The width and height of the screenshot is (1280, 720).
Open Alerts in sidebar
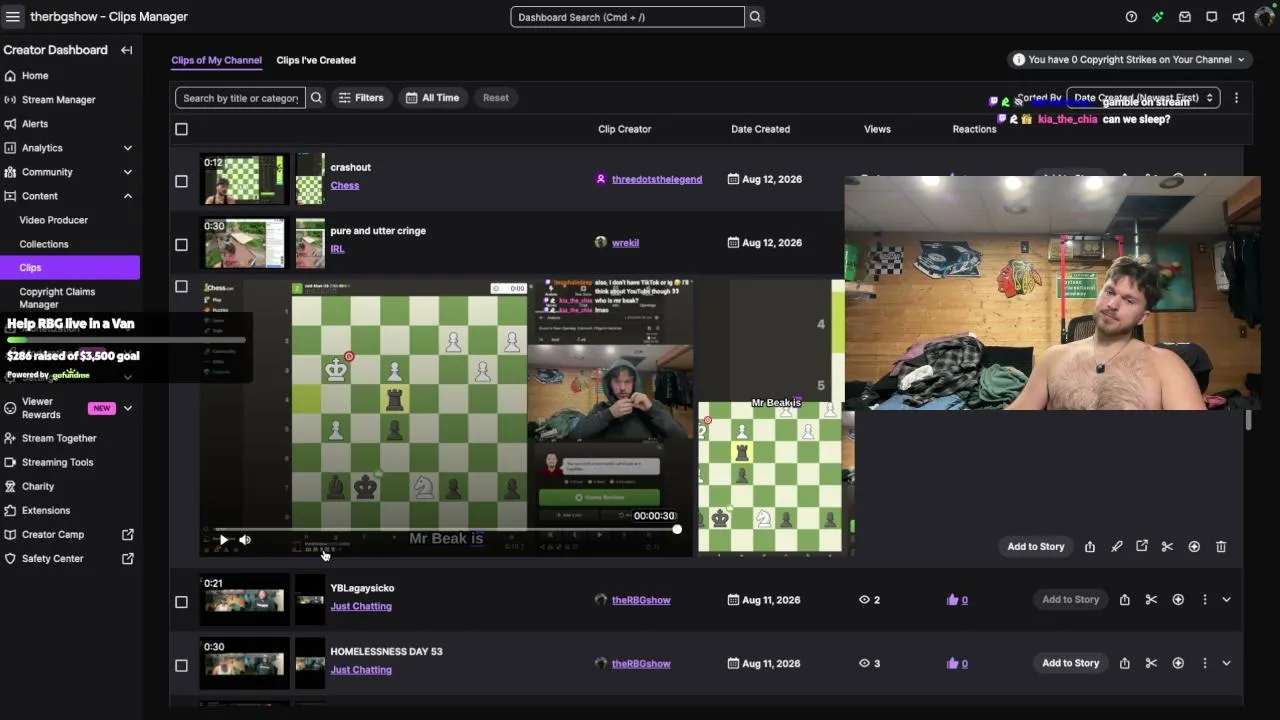pyautogui.click(x=35, y=124)
